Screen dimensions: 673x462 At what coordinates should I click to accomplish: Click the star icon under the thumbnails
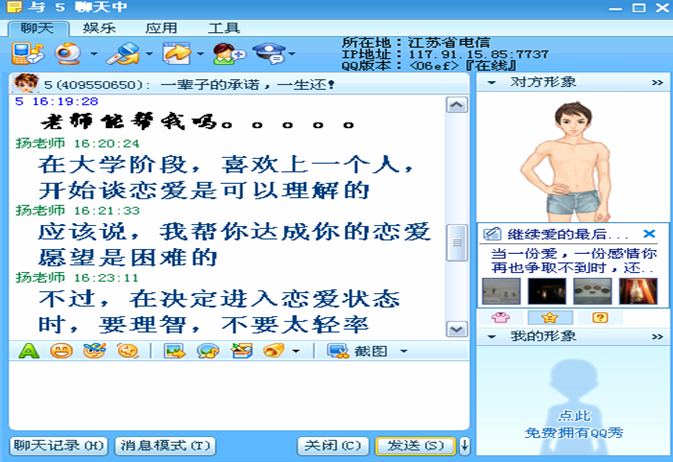click(550, 318)
